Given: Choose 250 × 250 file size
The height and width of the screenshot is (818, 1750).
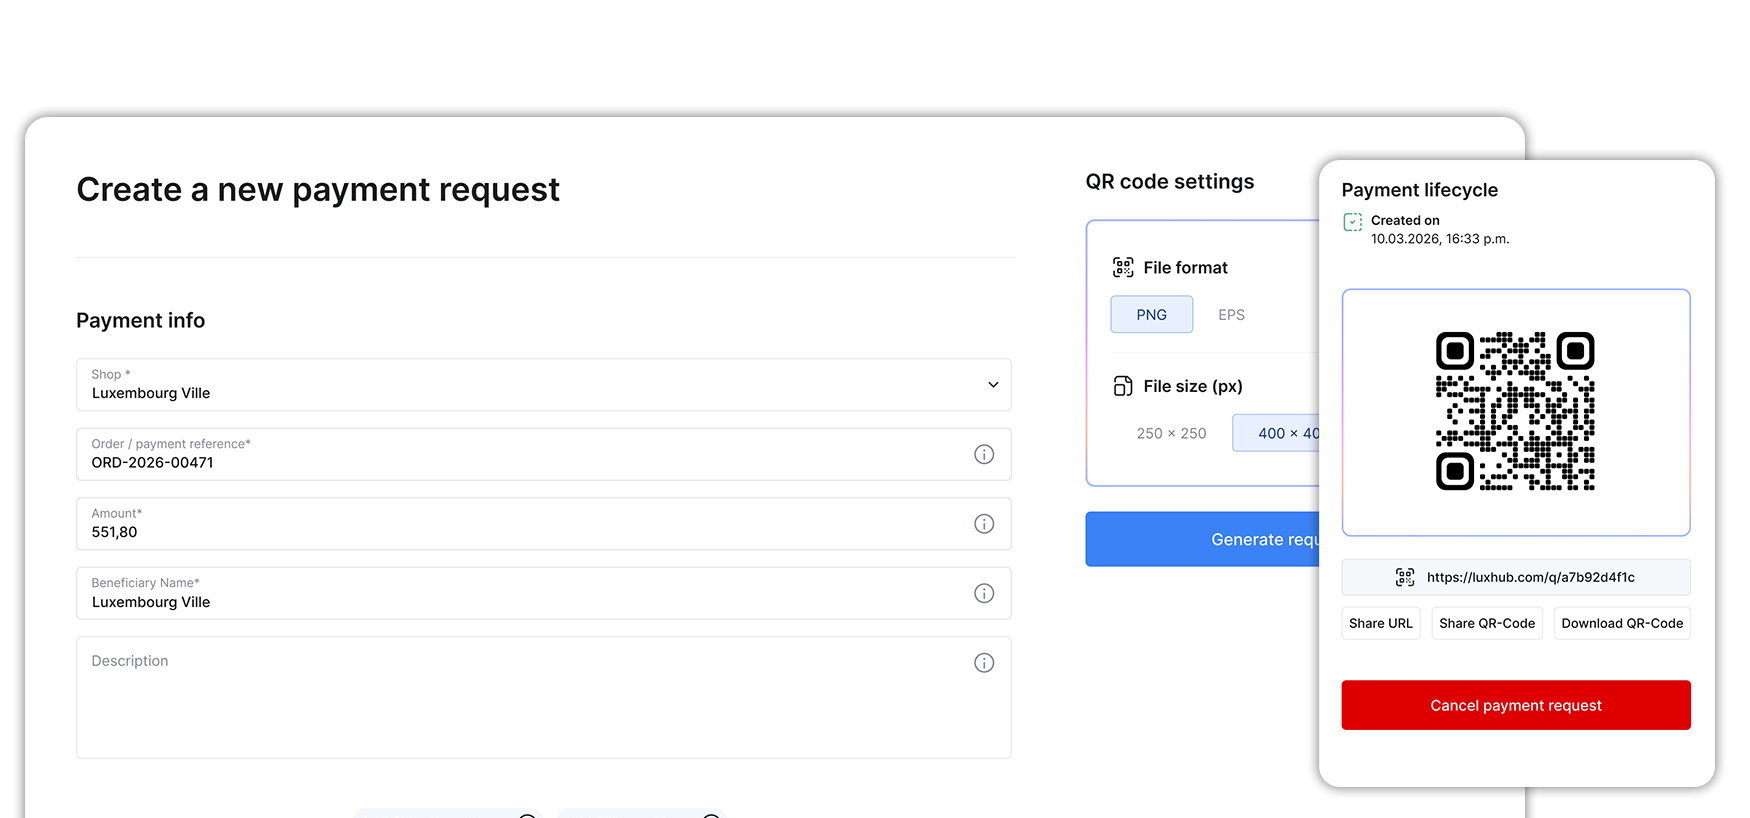Looking at the screenshot, I should click(x=1171, y=433).
